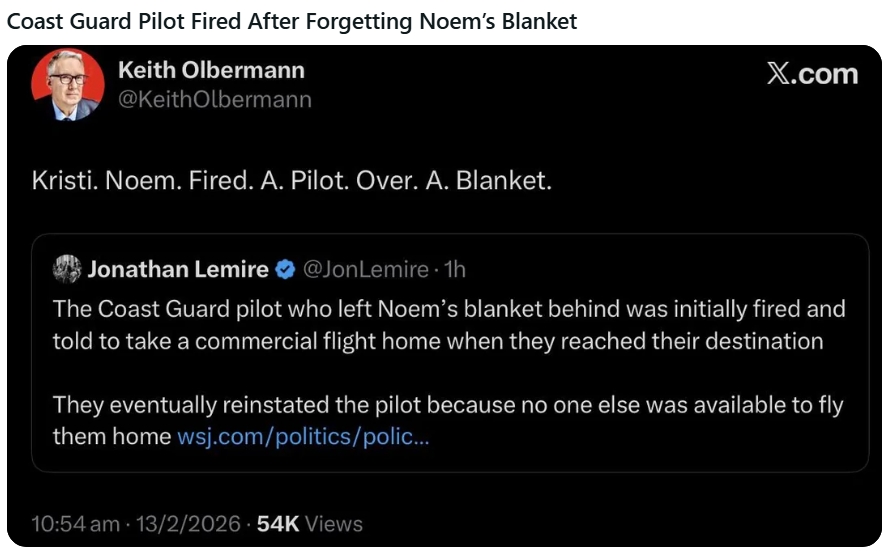Click the 1h timestamp on quoted post

coord(454,269)
